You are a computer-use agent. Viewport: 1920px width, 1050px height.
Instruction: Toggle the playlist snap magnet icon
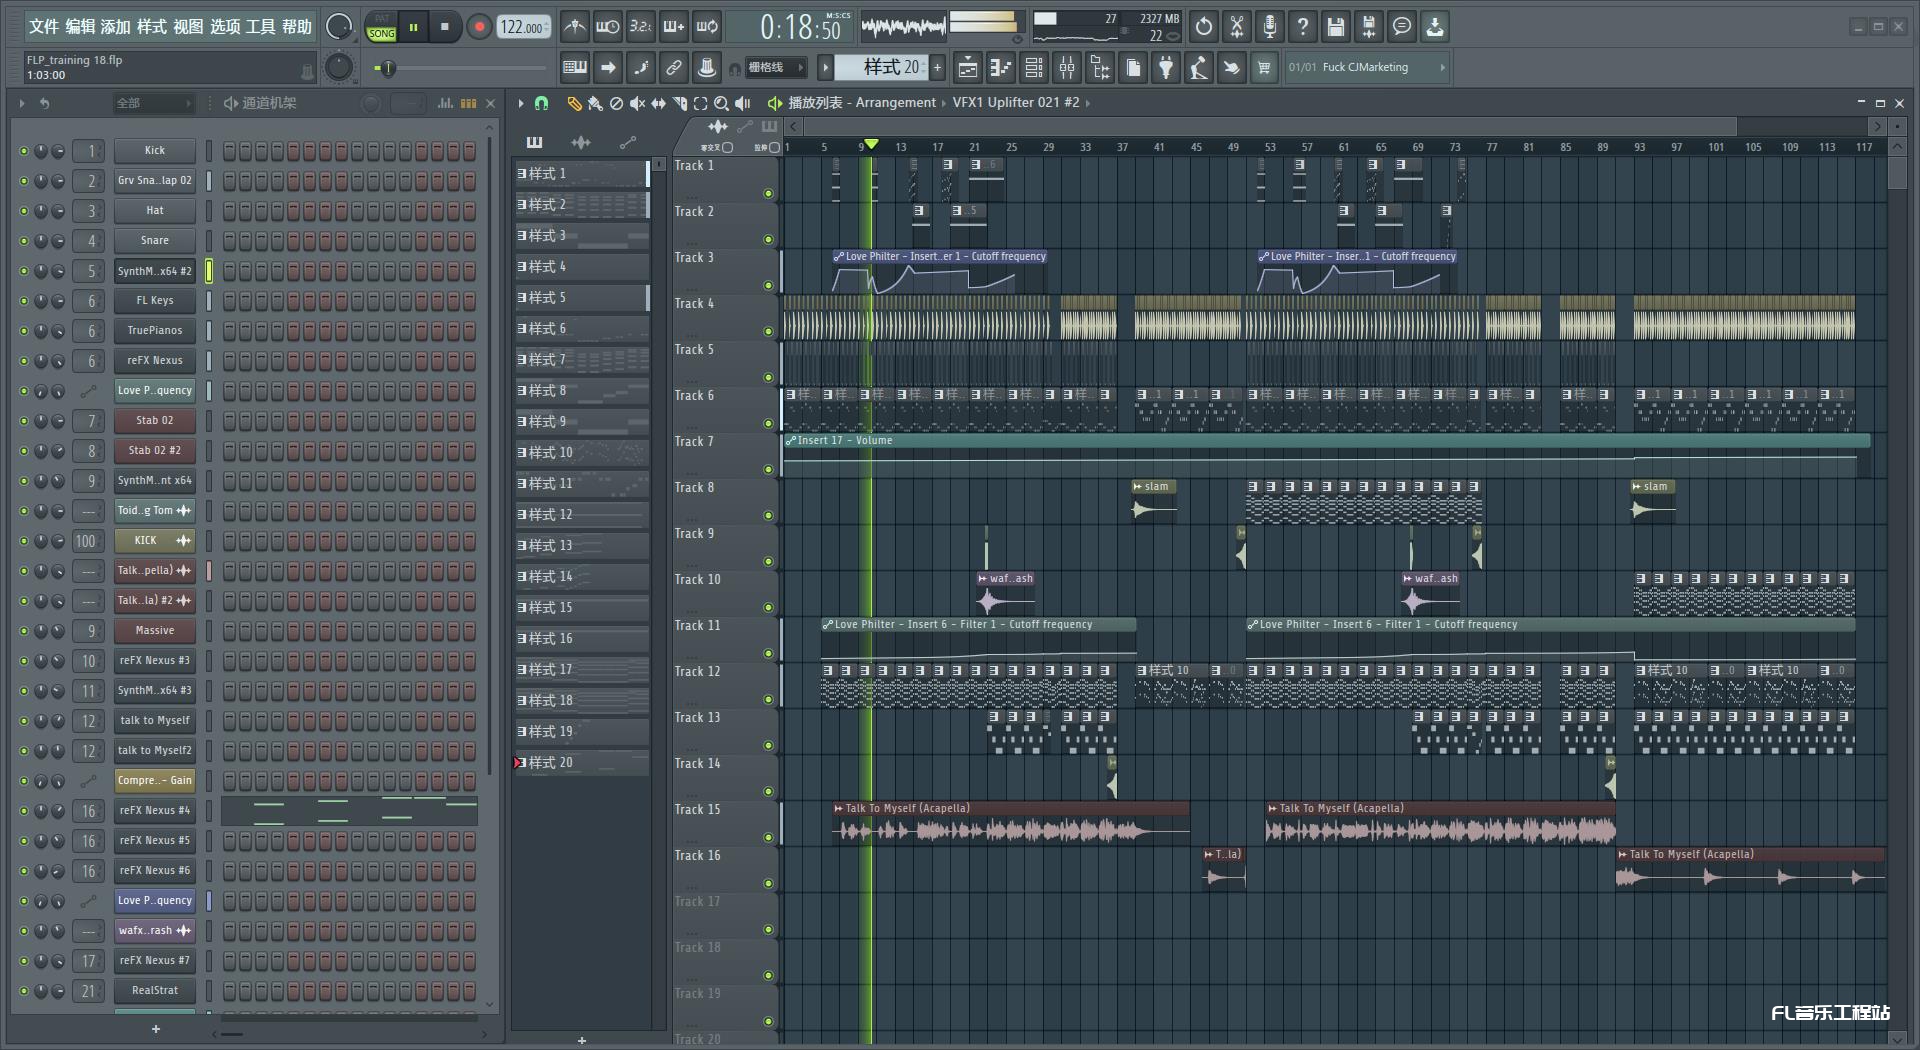(x=541, y=103)
